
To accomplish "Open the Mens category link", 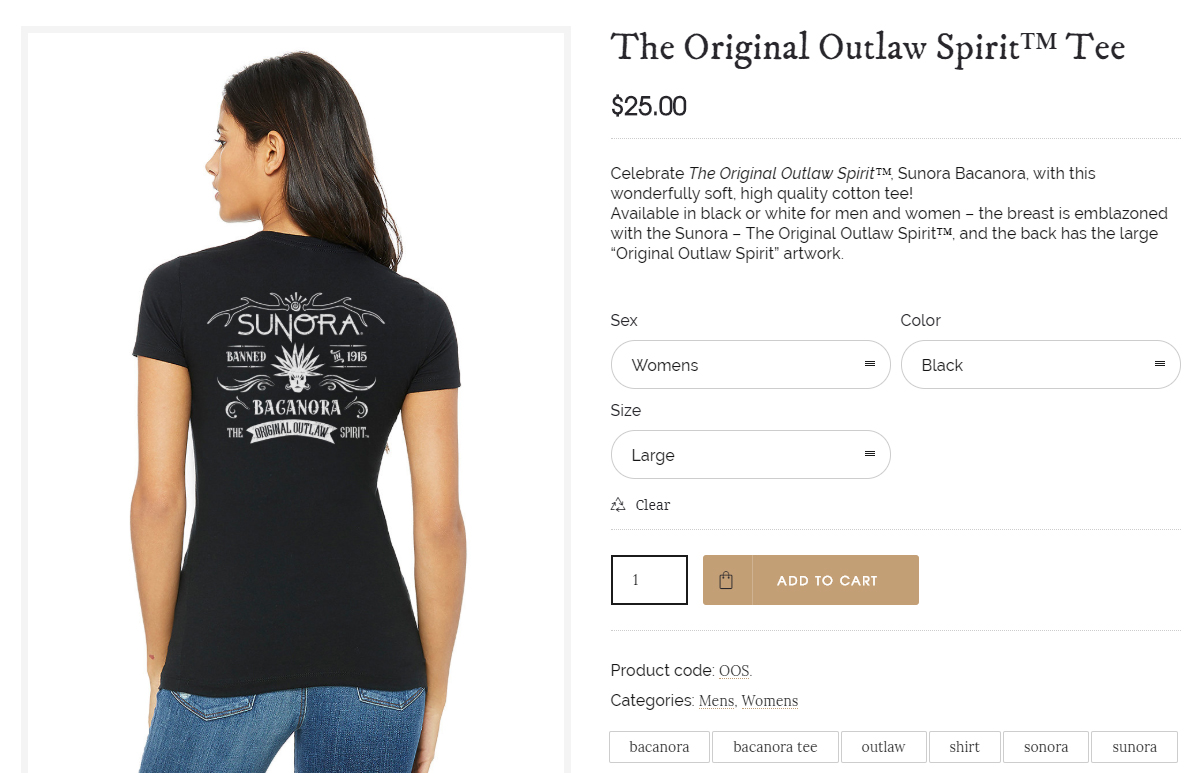I will [x=717, y=701].
